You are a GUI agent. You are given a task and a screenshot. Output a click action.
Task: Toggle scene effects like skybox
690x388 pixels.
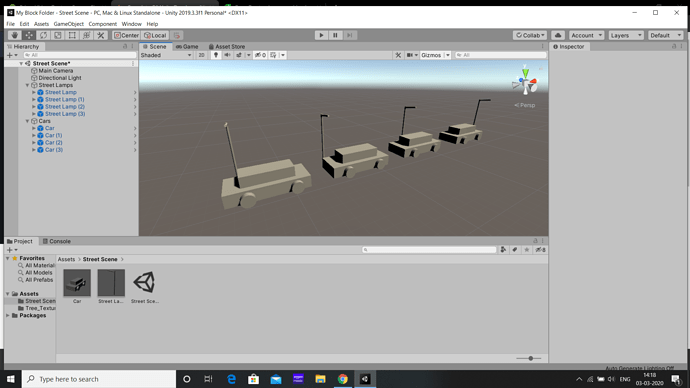point(239,55)
